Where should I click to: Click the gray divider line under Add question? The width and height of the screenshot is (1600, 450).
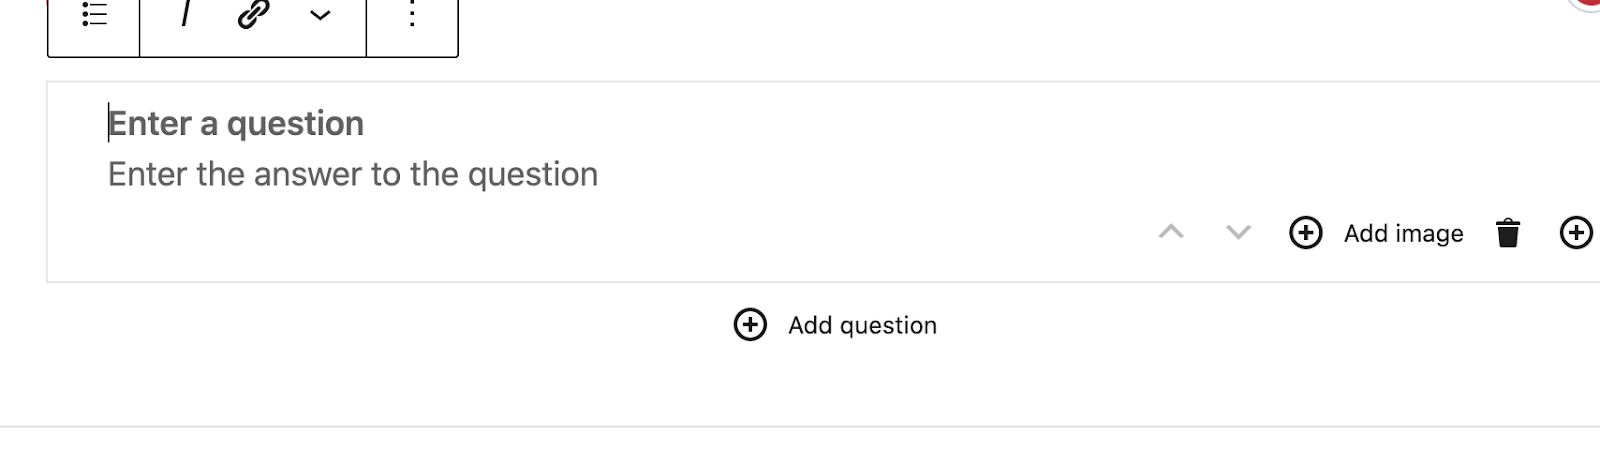click(800, 427)
